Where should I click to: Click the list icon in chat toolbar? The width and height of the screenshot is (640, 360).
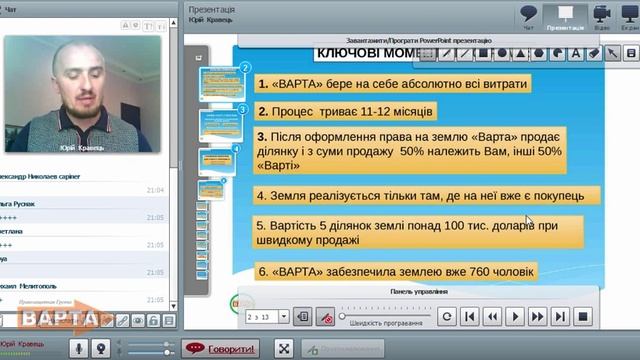[169, 320]
